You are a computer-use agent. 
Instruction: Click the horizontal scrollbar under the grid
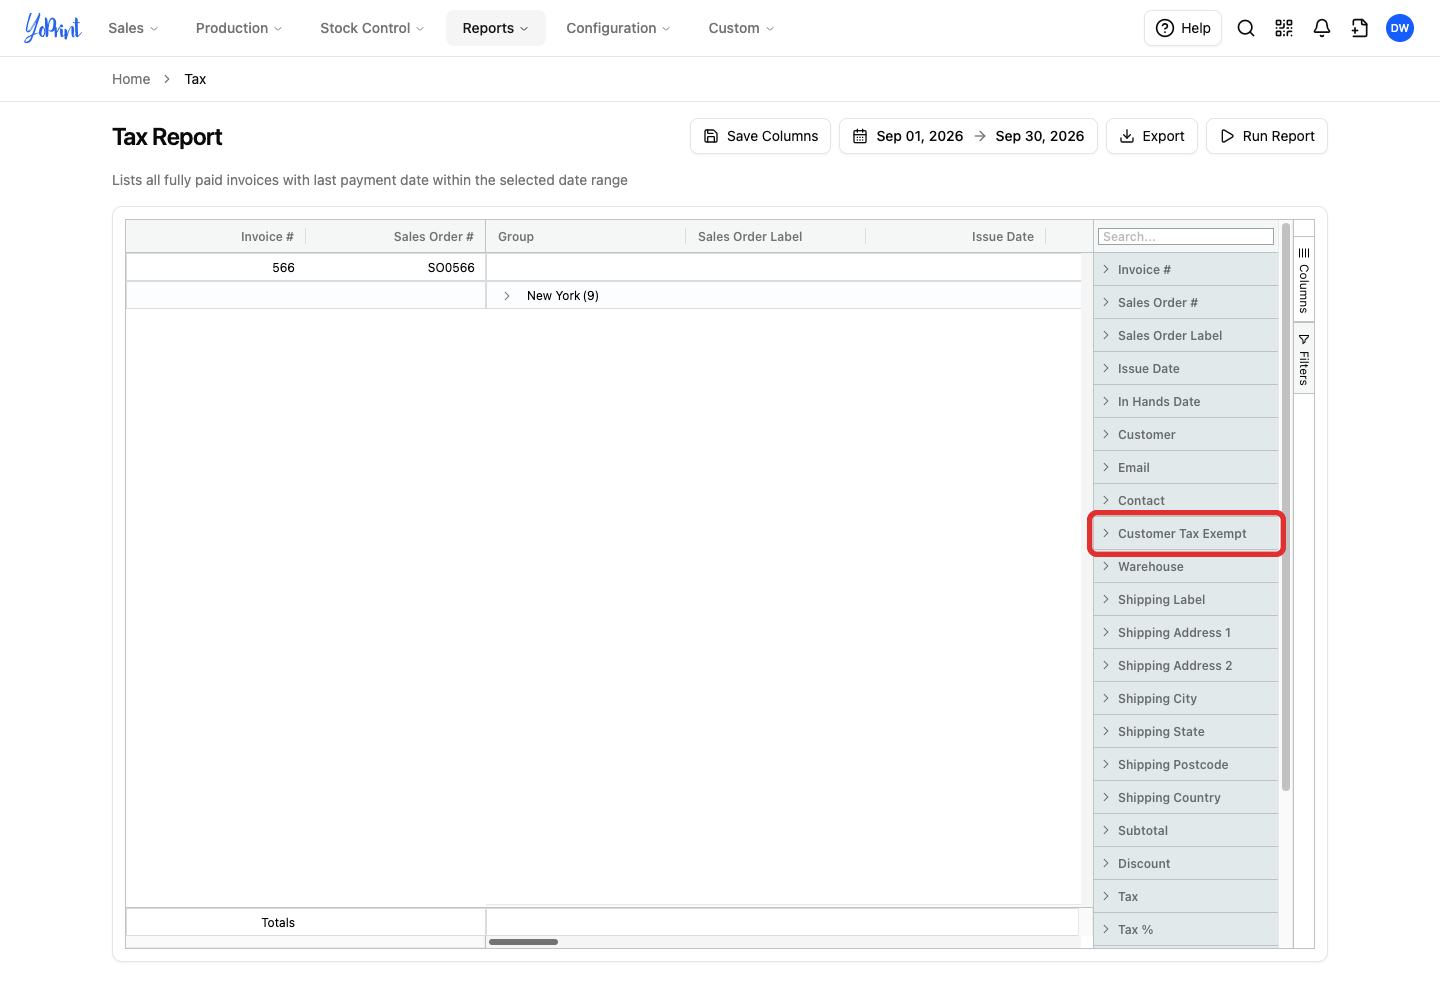[x=523, y=942]
